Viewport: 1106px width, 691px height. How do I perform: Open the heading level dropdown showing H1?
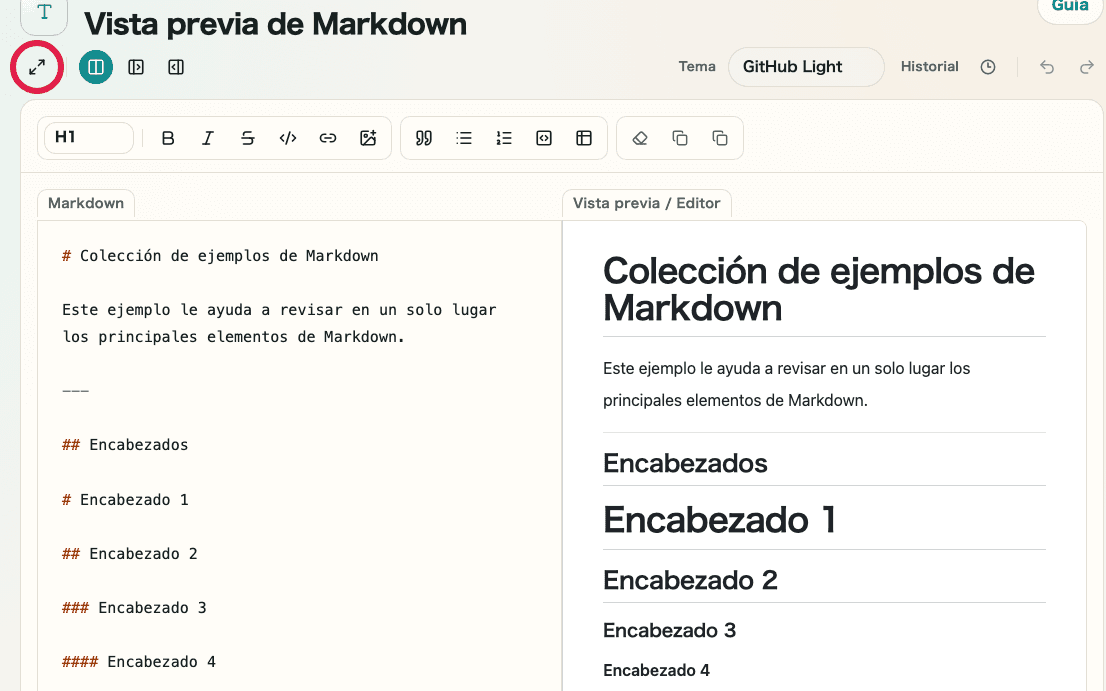coord(88,138)
